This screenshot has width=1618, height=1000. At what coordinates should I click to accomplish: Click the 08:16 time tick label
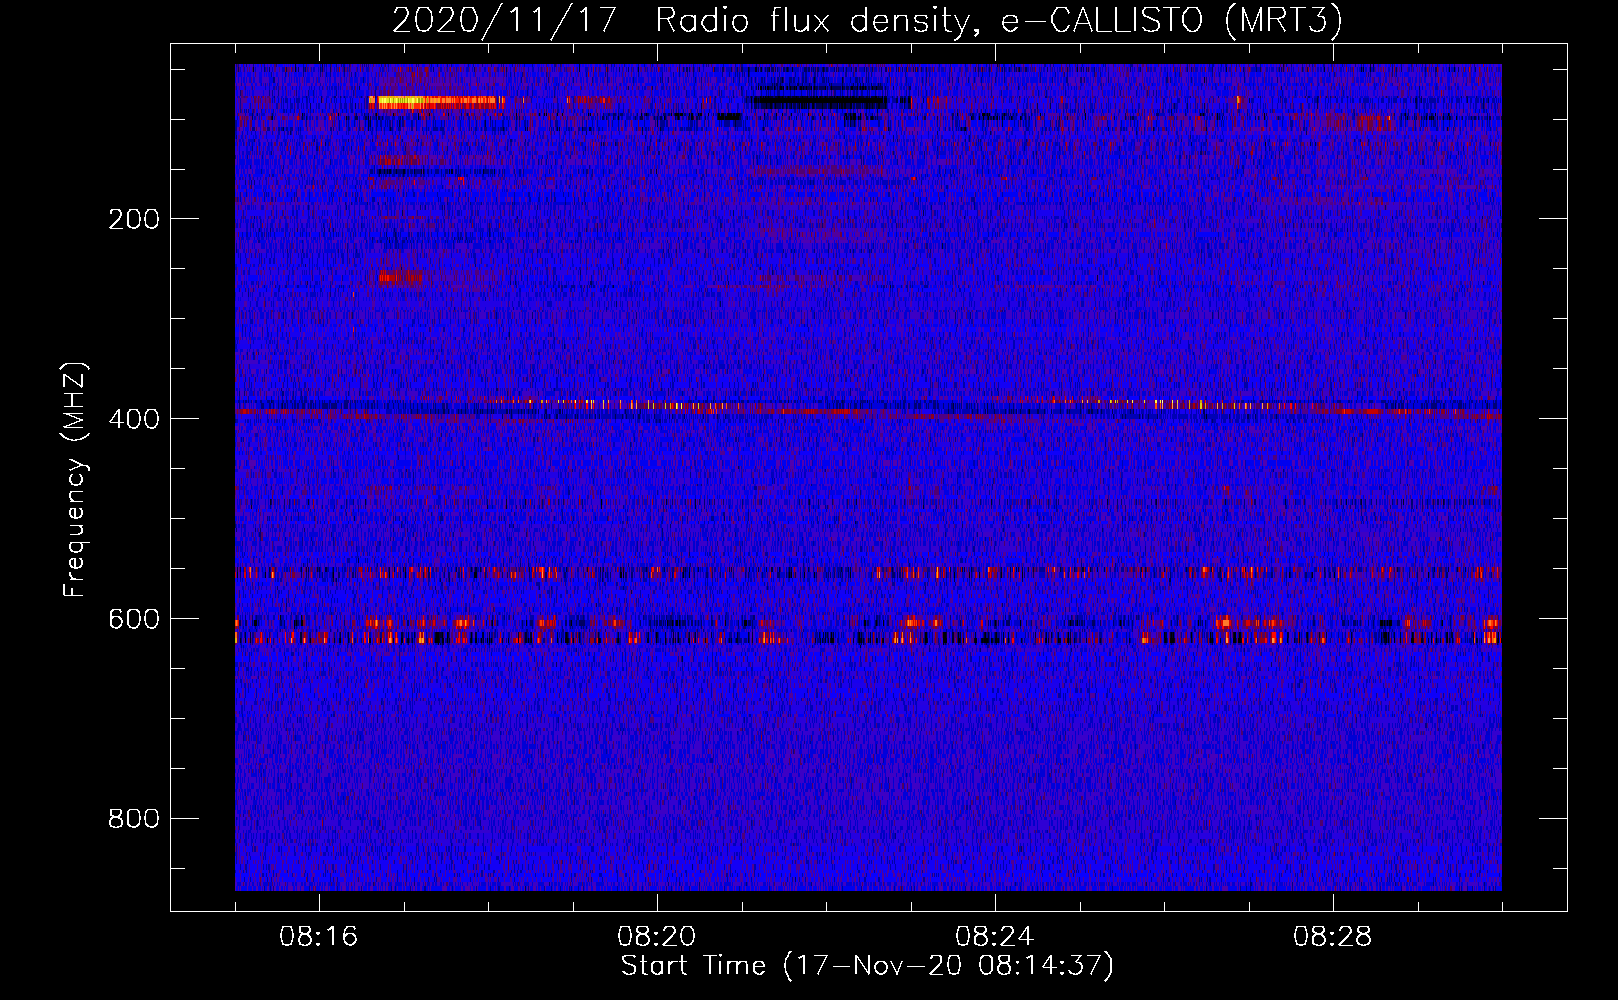point(318,937)
